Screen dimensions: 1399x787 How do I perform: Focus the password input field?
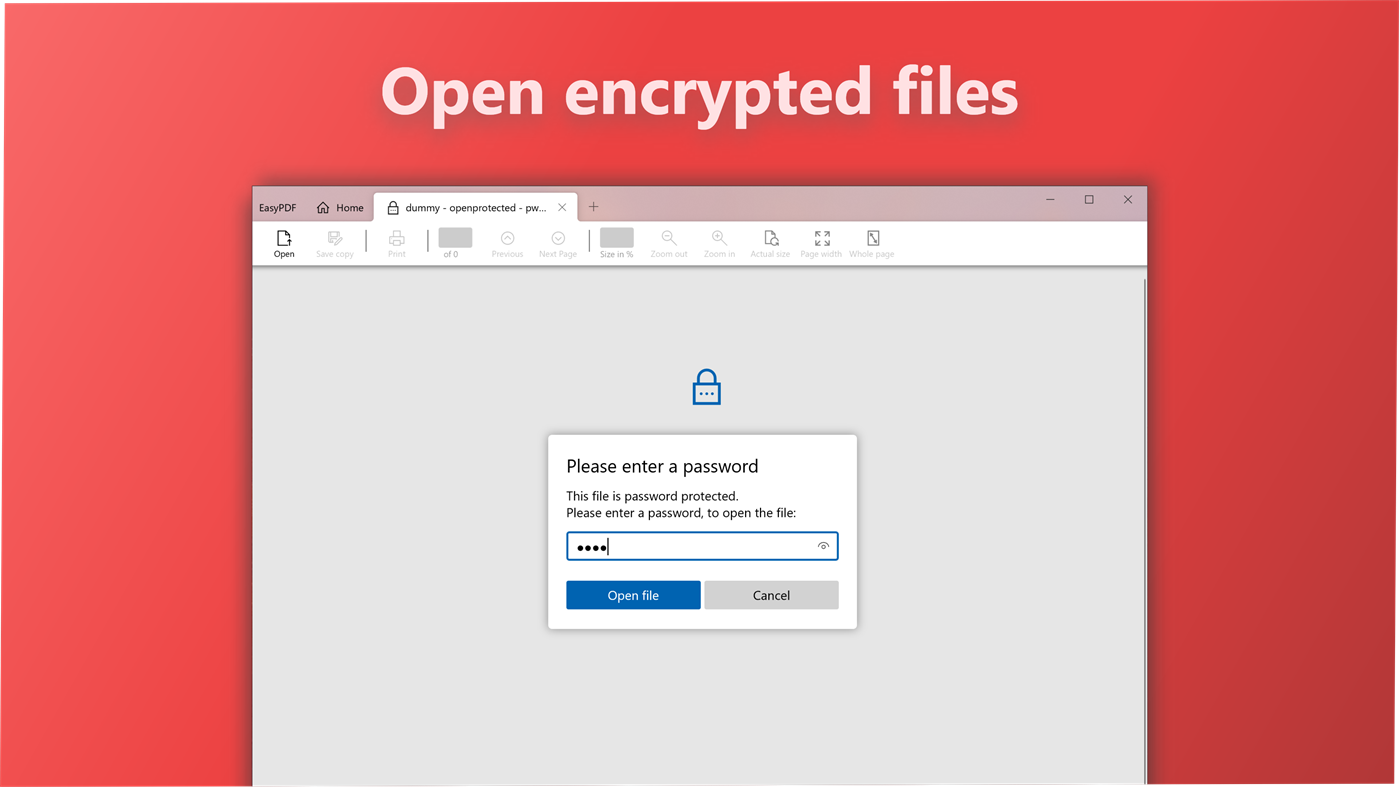pyautogui.click(x=702, y=546)
